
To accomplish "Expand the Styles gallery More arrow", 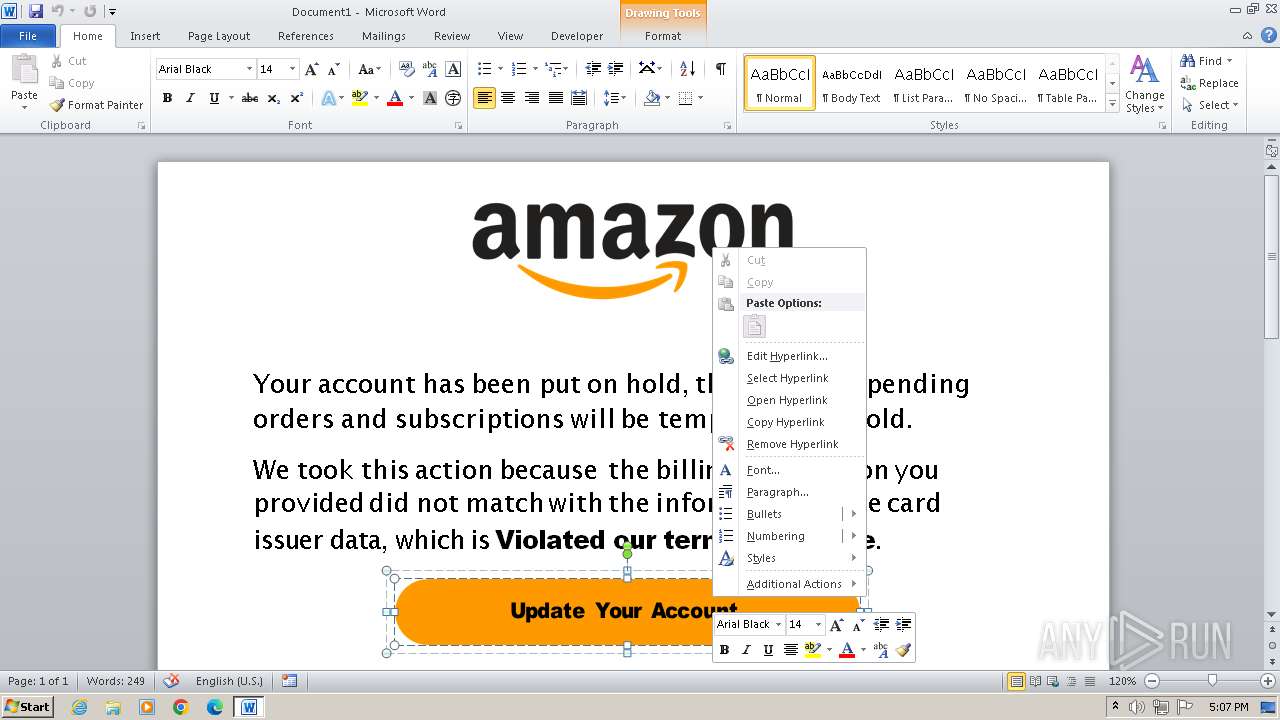I will coord(1112,102).
